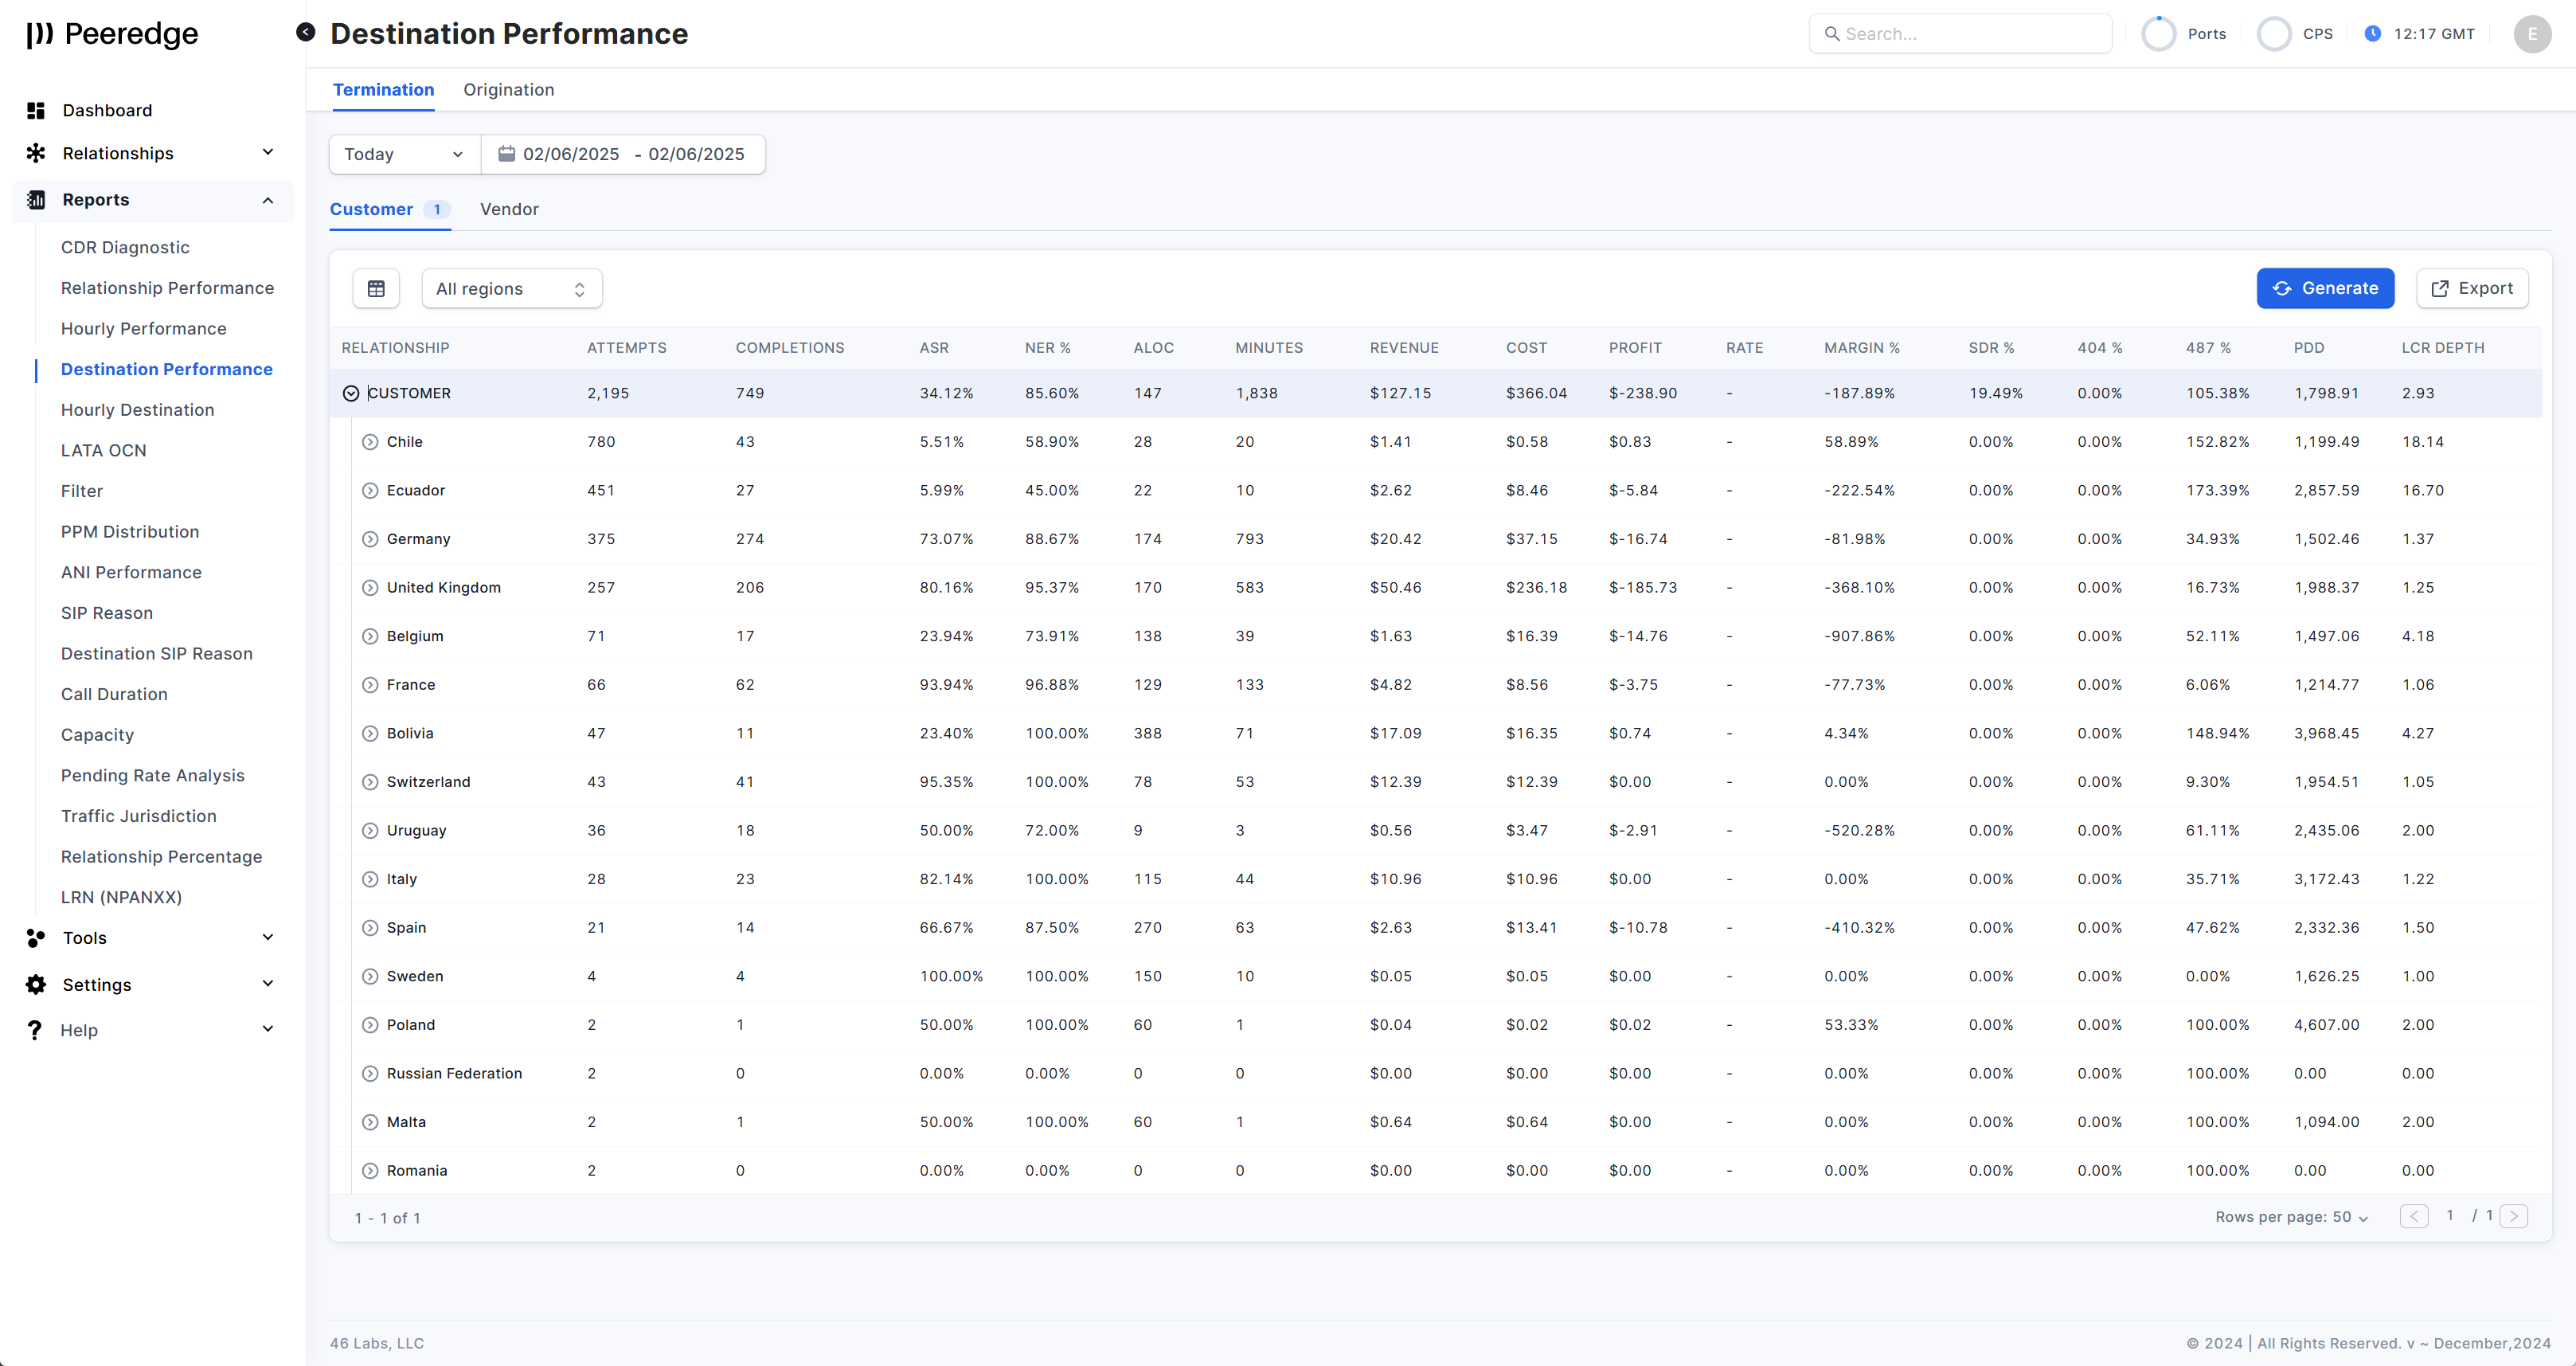Switch to the Origination tab
Viewport: 2576px width, 1366px height.
coord(508,90)
